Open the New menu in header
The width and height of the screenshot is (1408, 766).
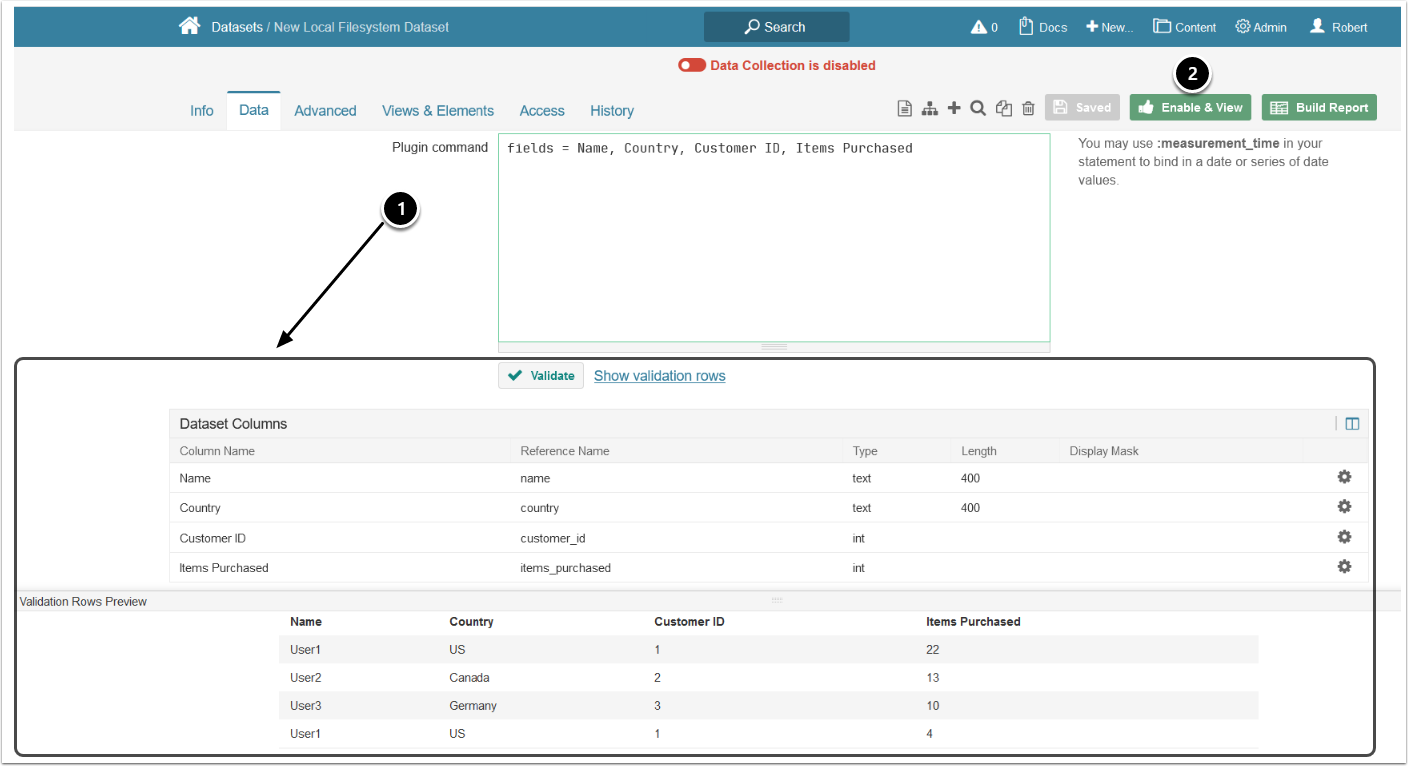(1109, 27)
